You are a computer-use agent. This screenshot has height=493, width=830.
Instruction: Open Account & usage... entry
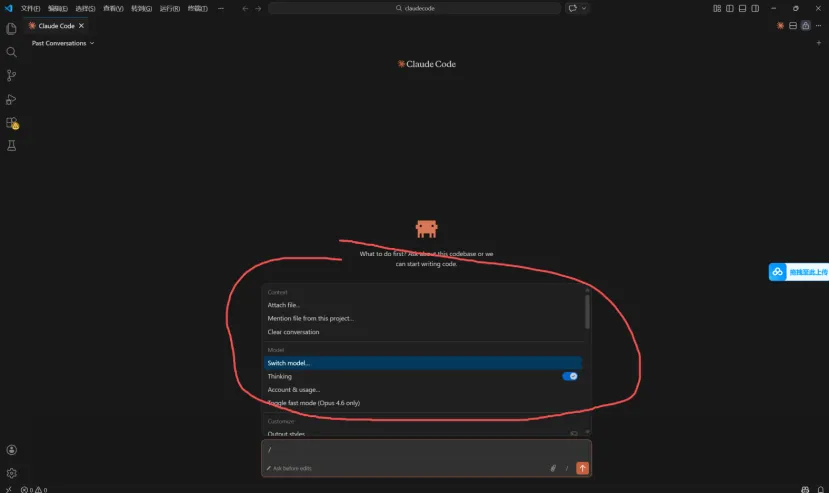coord(423,390)
